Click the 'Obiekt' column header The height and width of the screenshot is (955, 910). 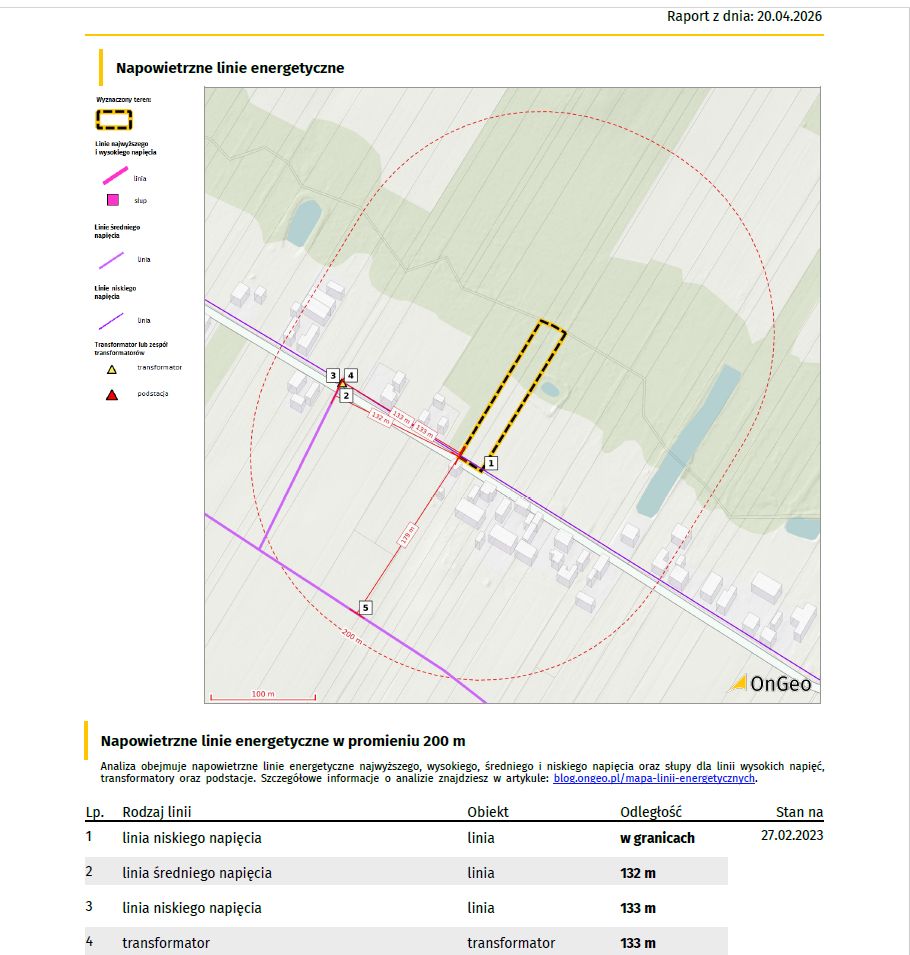[488, 812]
